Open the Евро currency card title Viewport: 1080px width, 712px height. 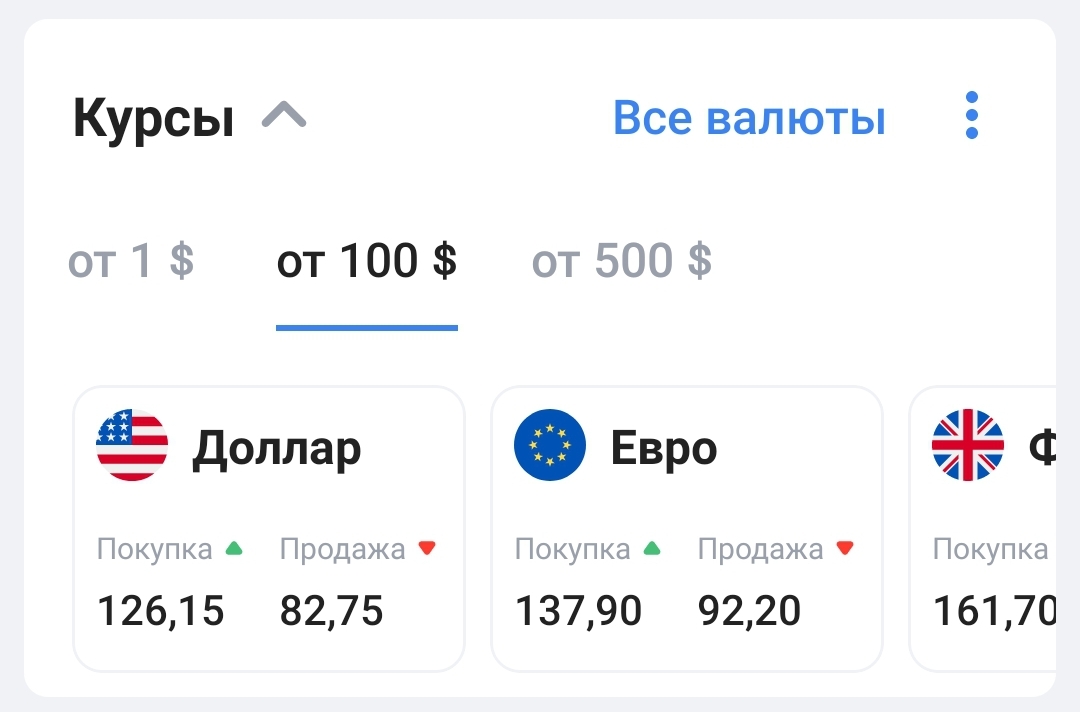tap(664, 448)
